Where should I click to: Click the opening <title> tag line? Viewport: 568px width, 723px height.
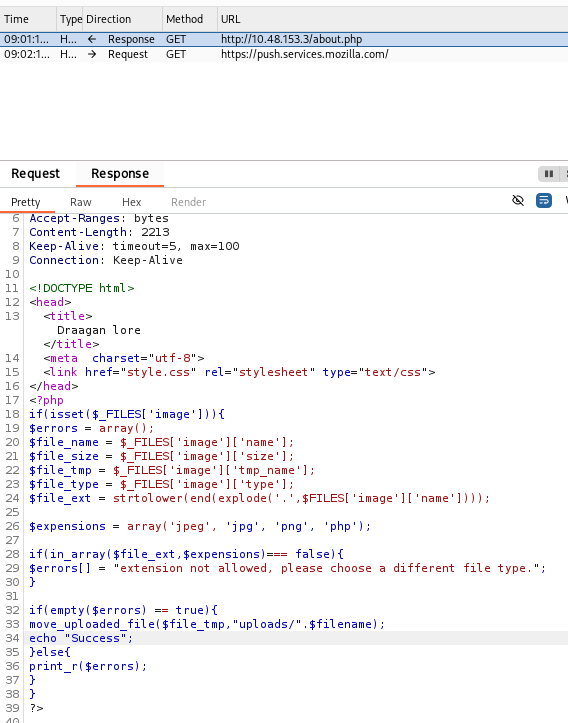click(68, 316)
